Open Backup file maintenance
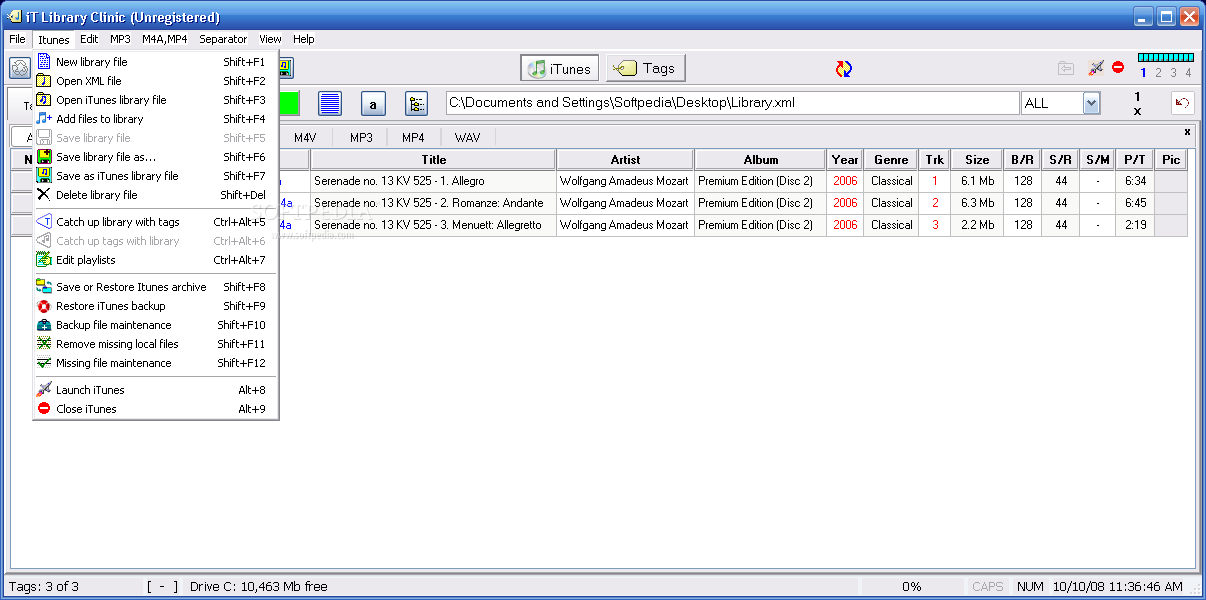Screen dimensions: 1206x600 coord(155,325)
